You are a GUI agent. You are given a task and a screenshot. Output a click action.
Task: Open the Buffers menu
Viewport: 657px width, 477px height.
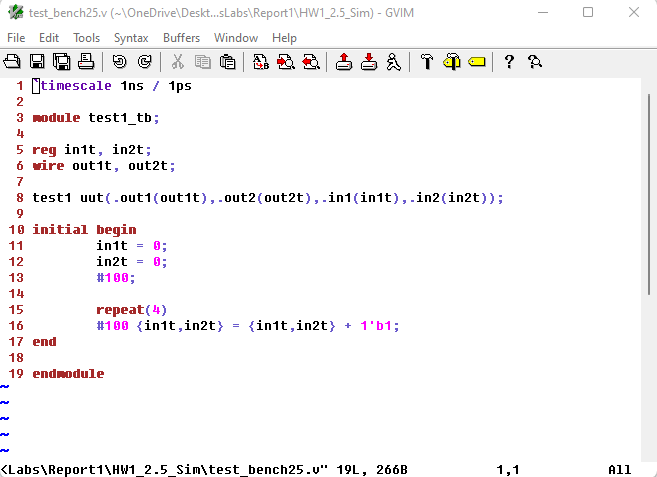(x=181, y=38)
